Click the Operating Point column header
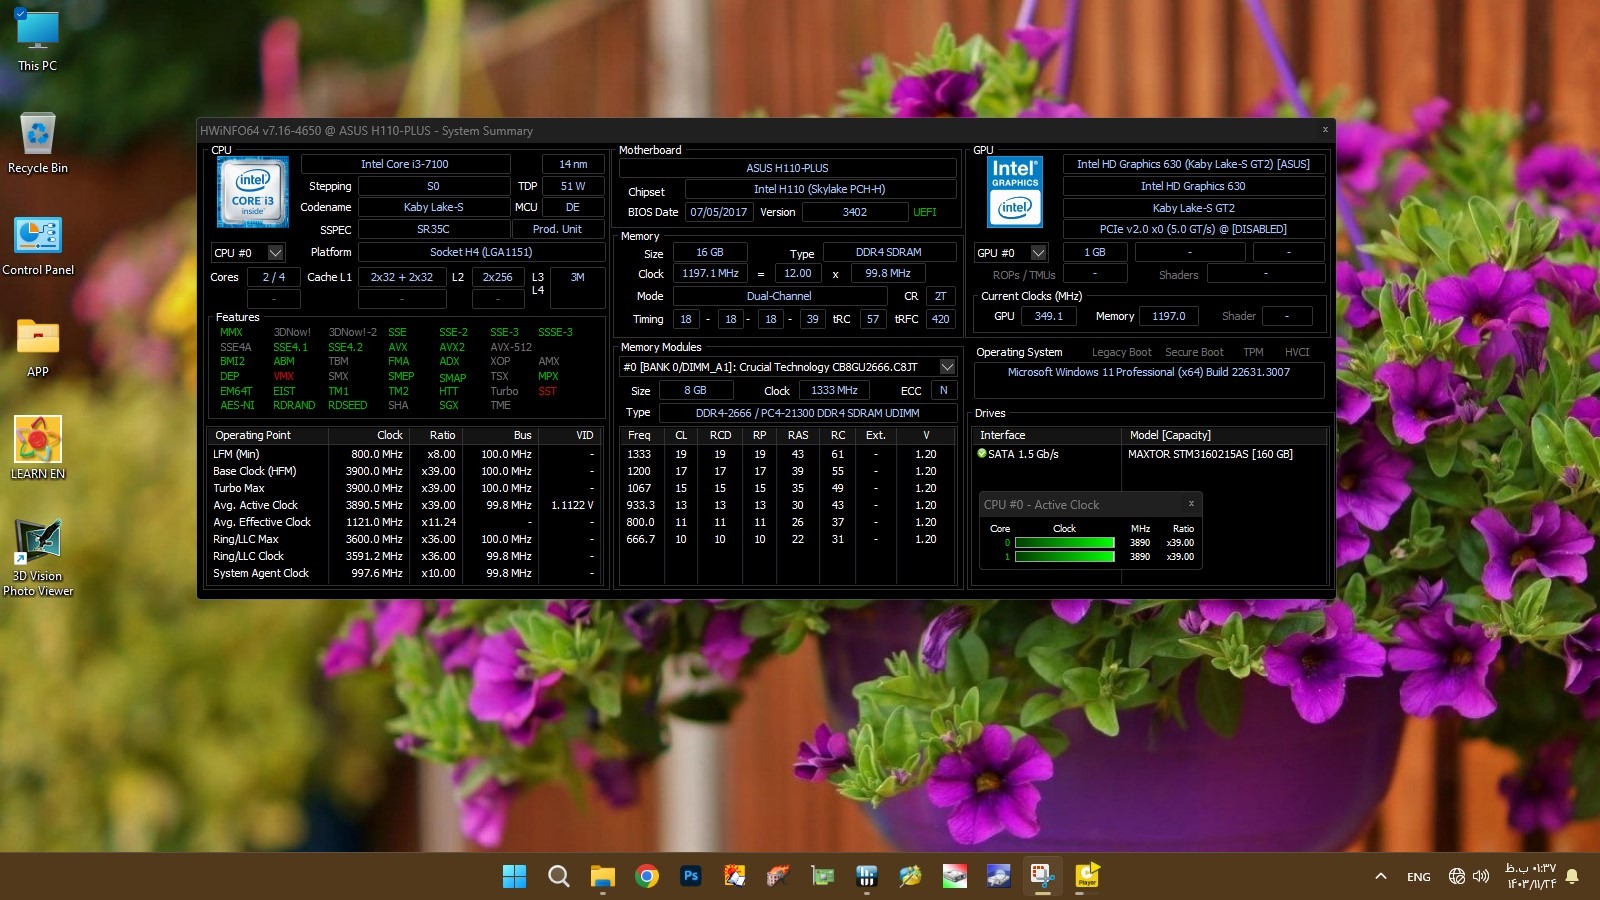1600x900 pixels. click(x=267, y=435)
